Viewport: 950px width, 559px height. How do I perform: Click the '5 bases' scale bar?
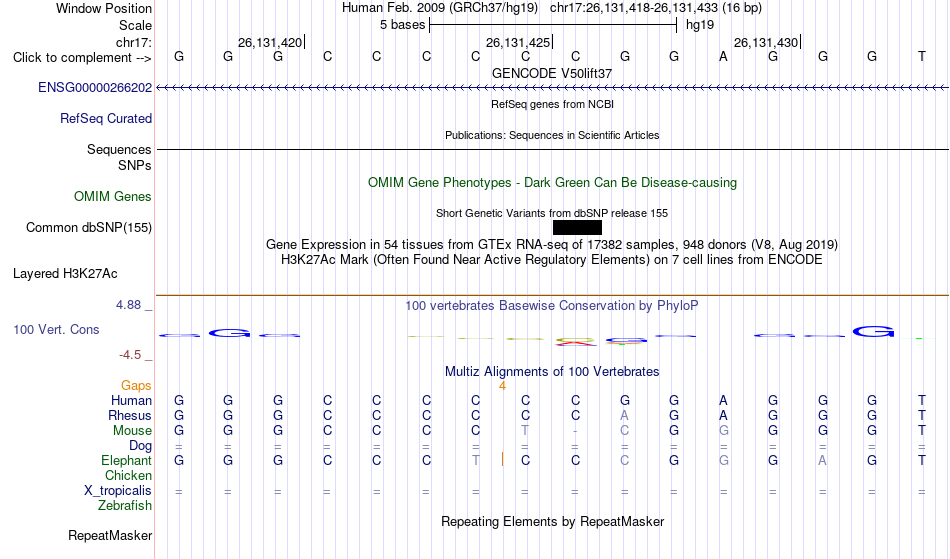(x=553, y=25)
